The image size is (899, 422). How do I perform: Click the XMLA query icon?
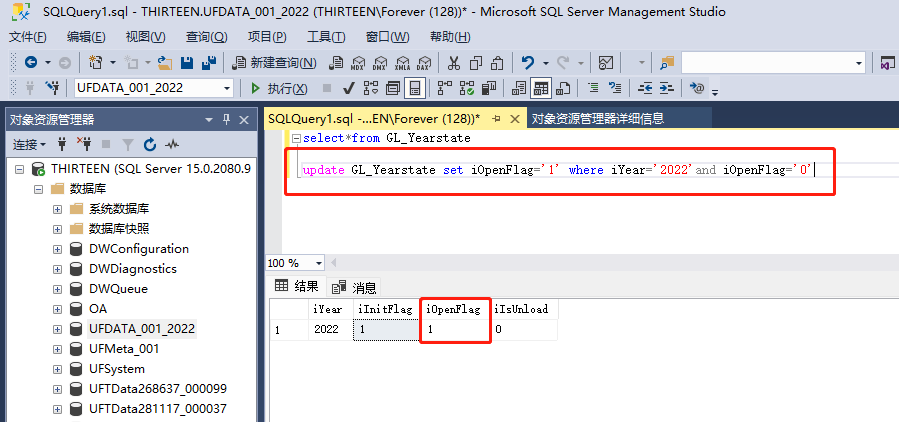click(x=402, y=62)
